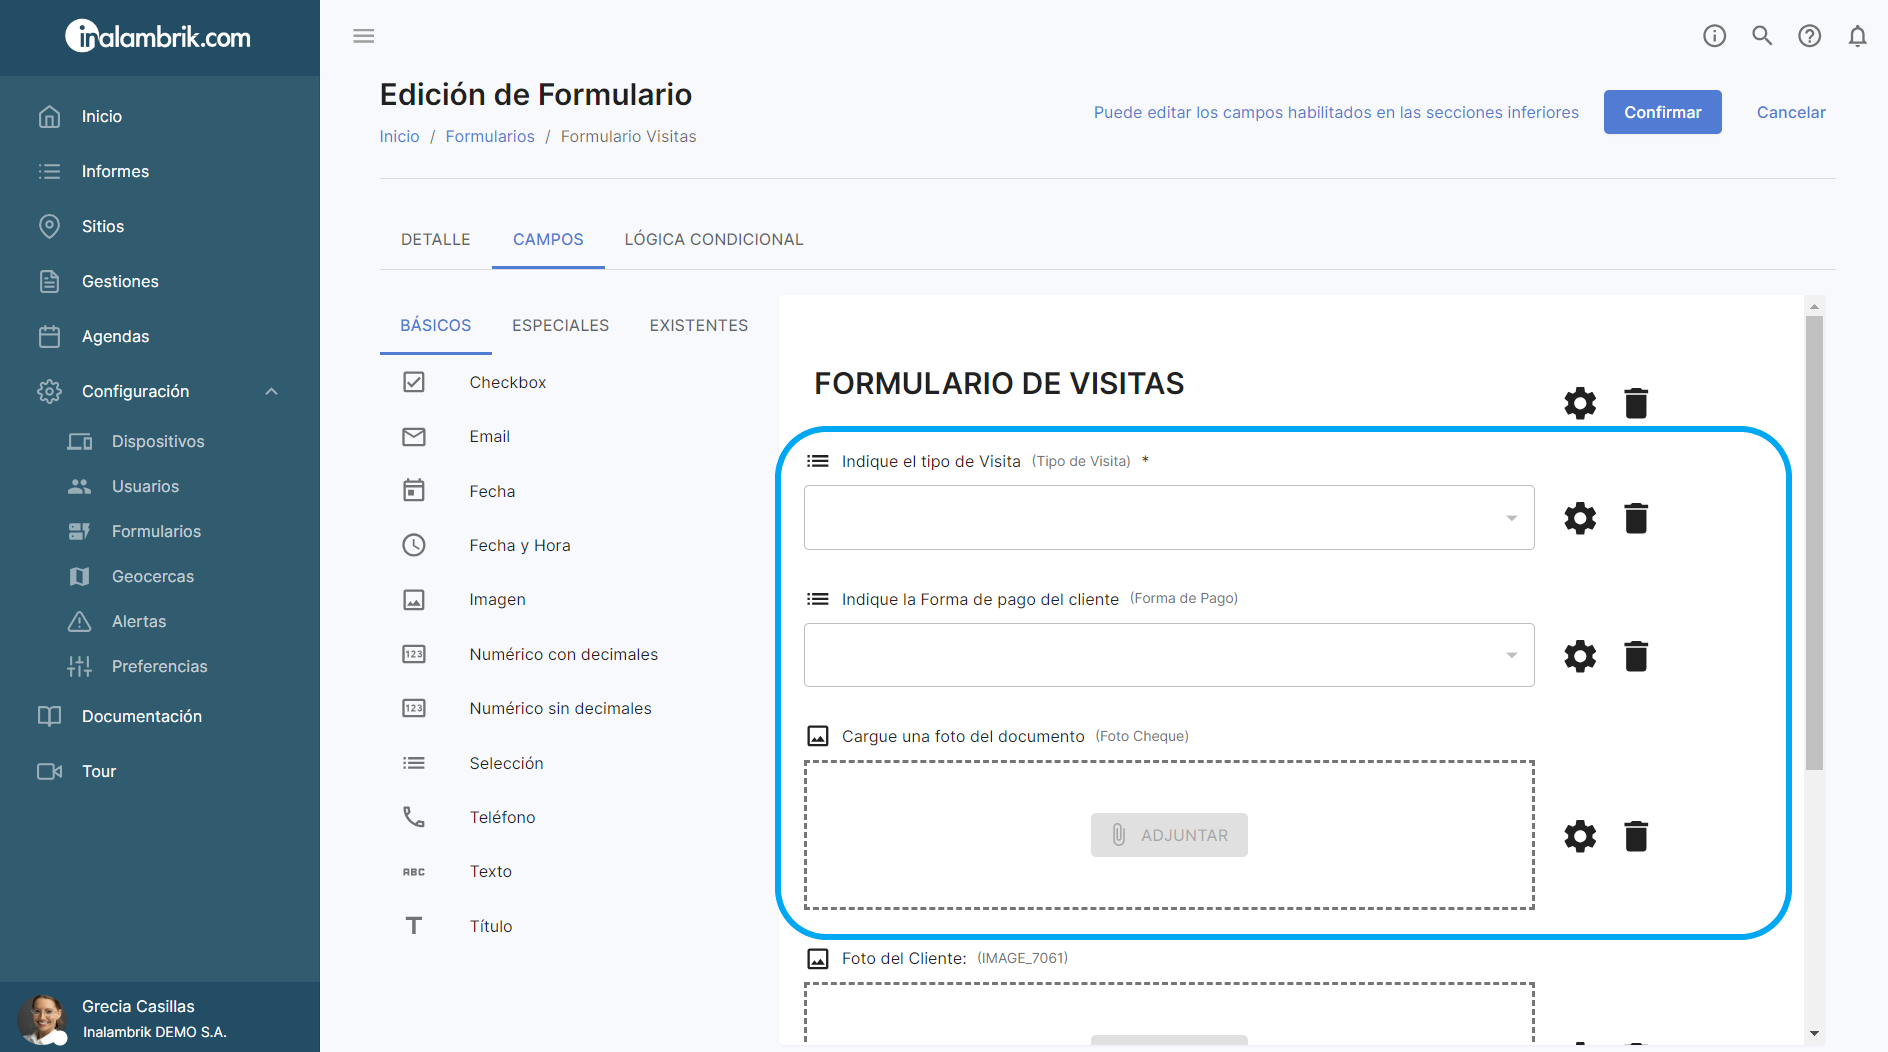
Task: Open the search magnifier icon
Action: pos(1762,36)
